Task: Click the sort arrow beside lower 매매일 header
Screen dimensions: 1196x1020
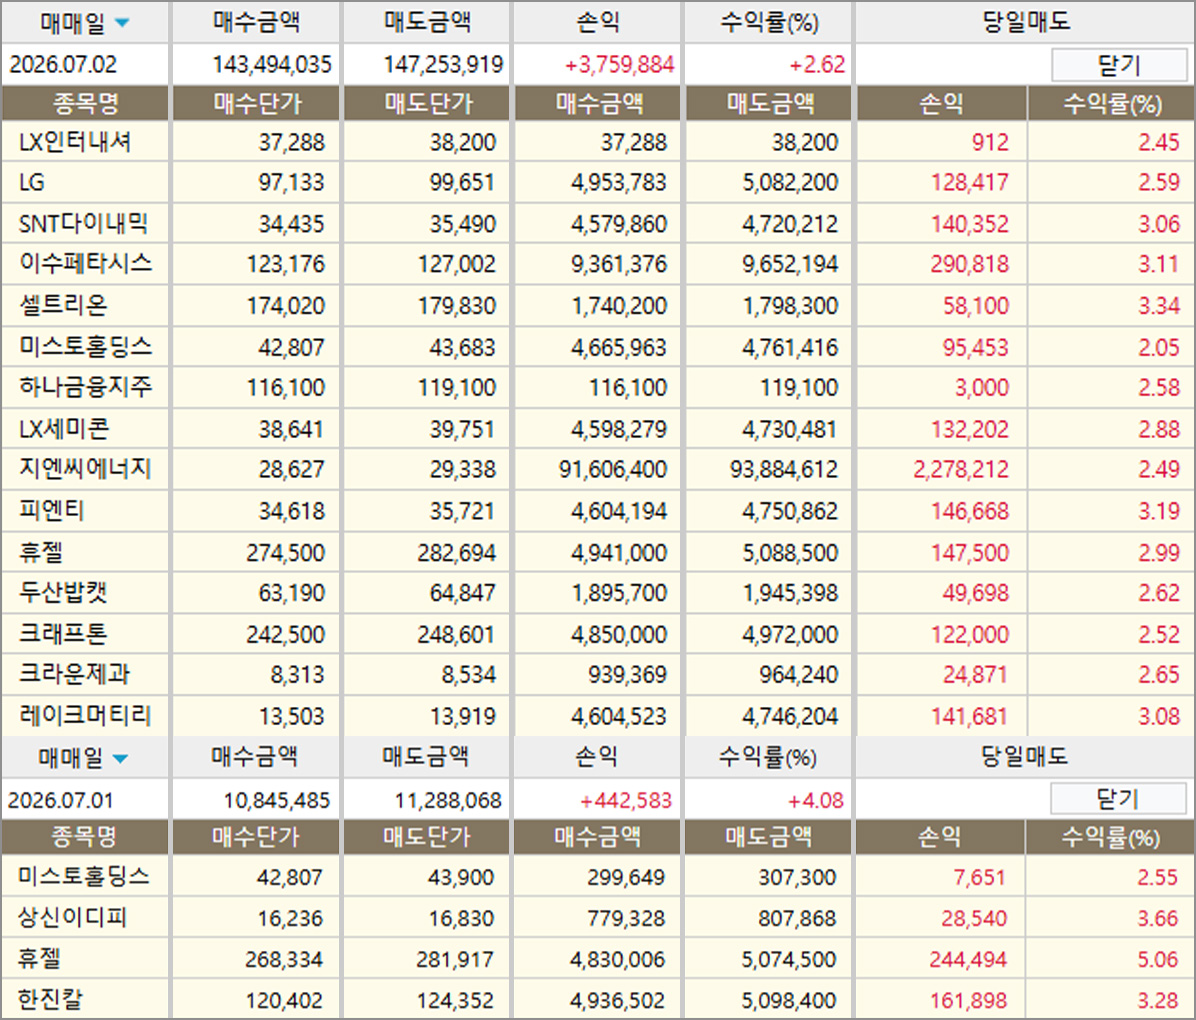Action: pos(121,758)
